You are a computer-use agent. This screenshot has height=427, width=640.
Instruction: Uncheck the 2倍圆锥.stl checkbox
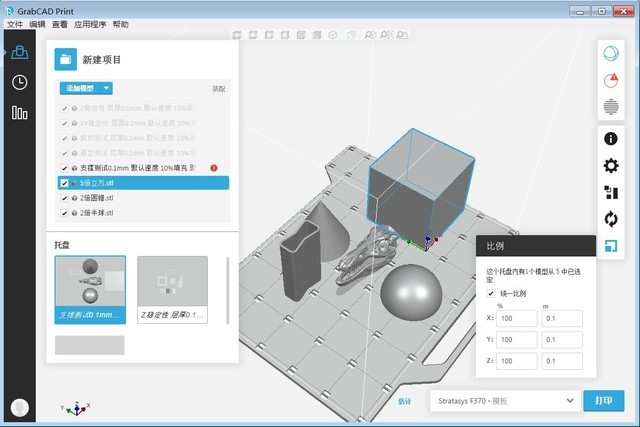pyautogui.click(x=64, y=198)
